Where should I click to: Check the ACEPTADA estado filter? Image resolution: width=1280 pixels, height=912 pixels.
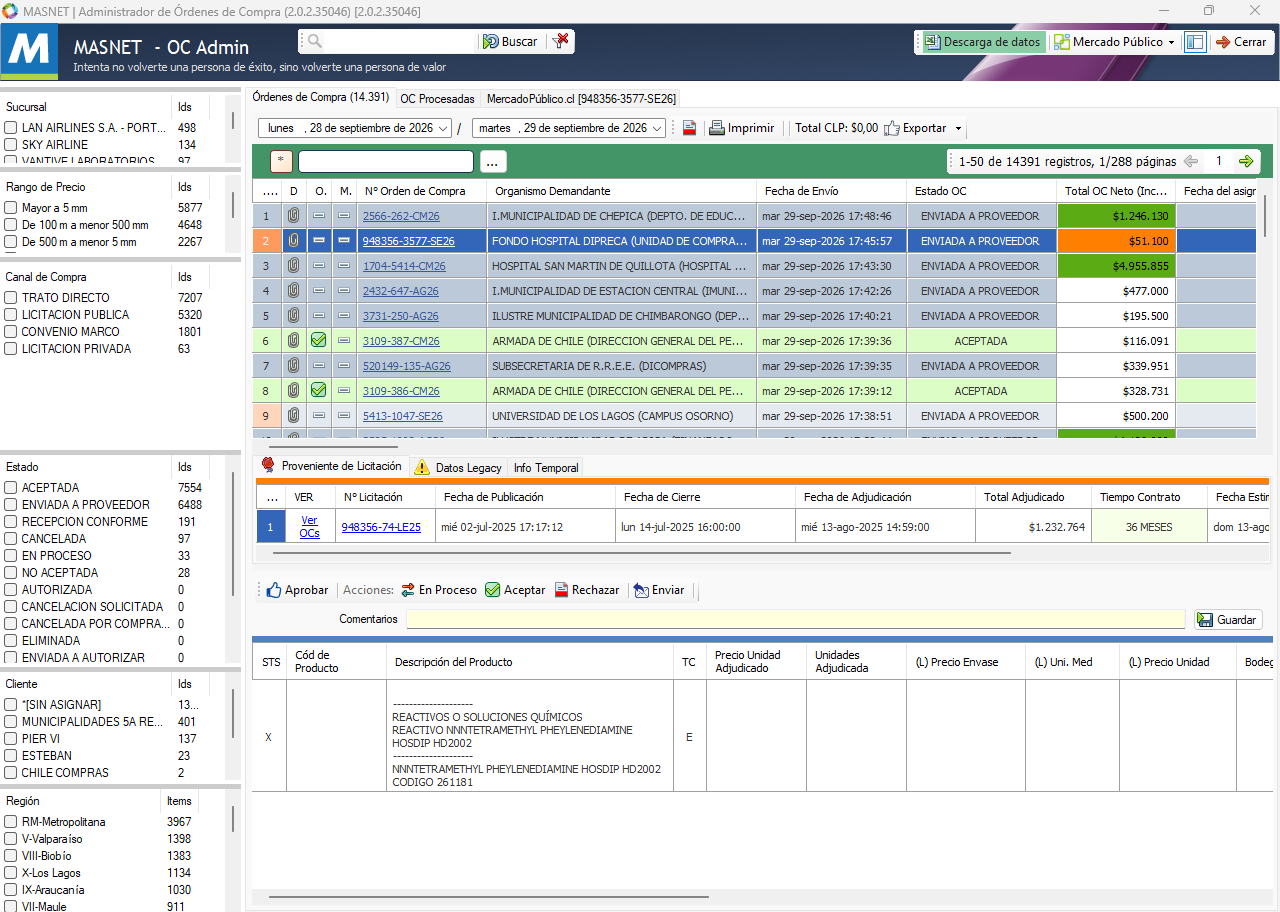10,488
